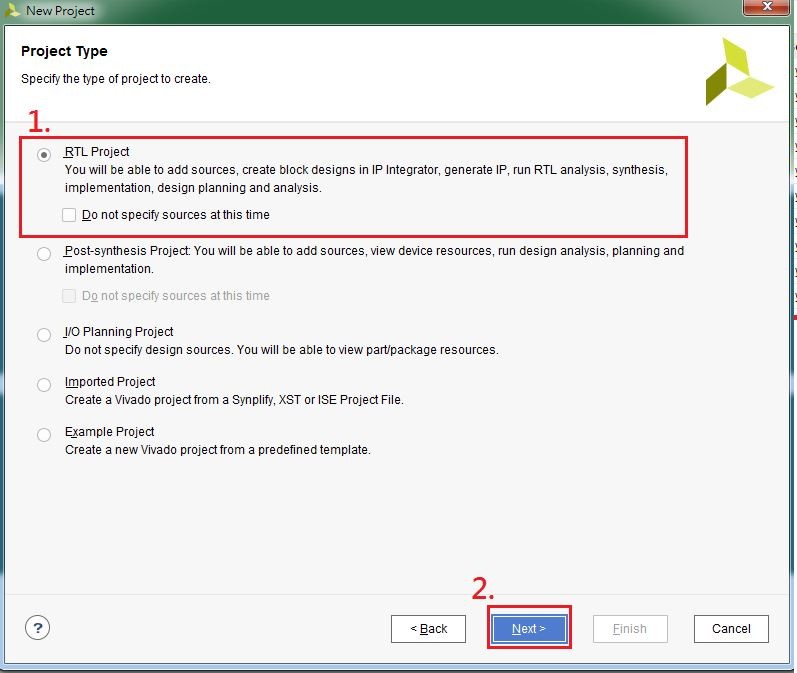Image resolution: width=797 pixels, height=673 pixels.
Task: Select the Example Project radio button
Action: (x=44, y=435)
